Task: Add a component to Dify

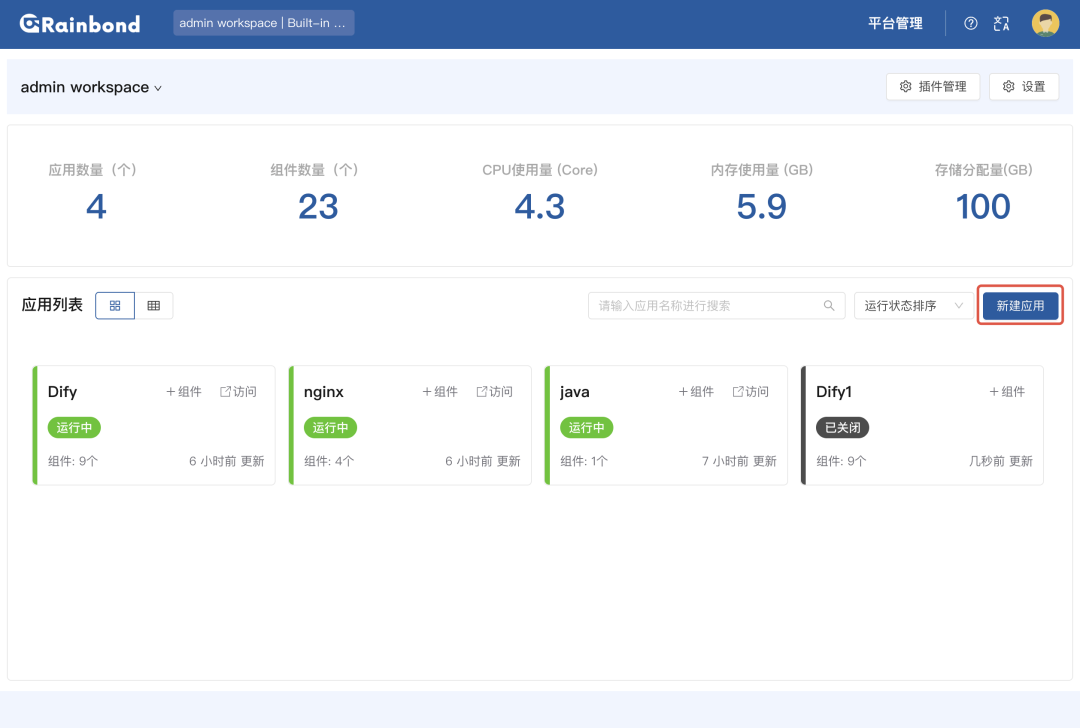Action: 183,392
